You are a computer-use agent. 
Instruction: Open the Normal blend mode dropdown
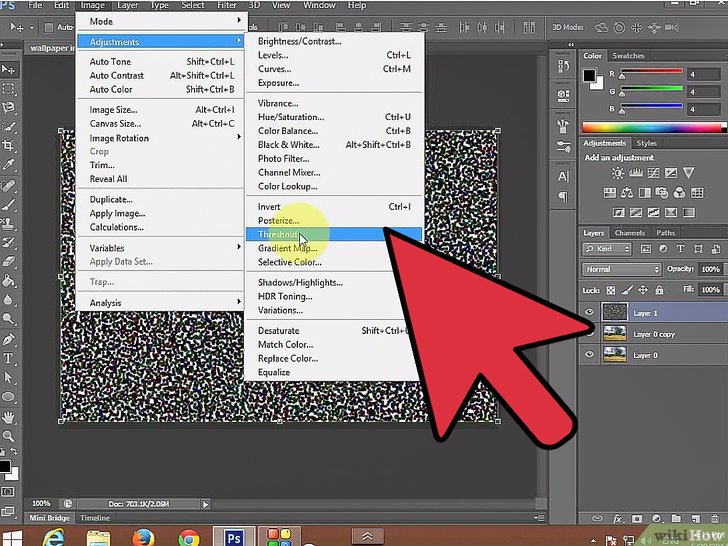[x=621, y=269]
